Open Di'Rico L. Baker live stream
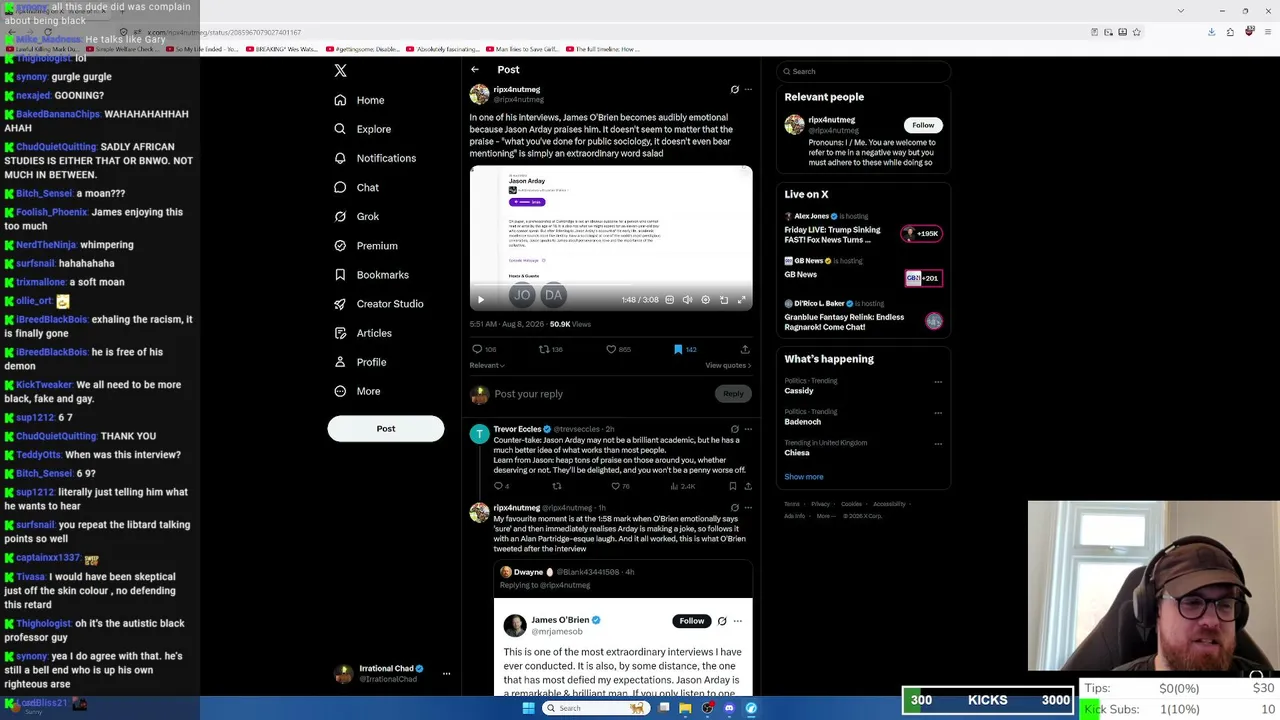Image resolution: width=1280 pixels, height=720 pixels. point(863,315)
